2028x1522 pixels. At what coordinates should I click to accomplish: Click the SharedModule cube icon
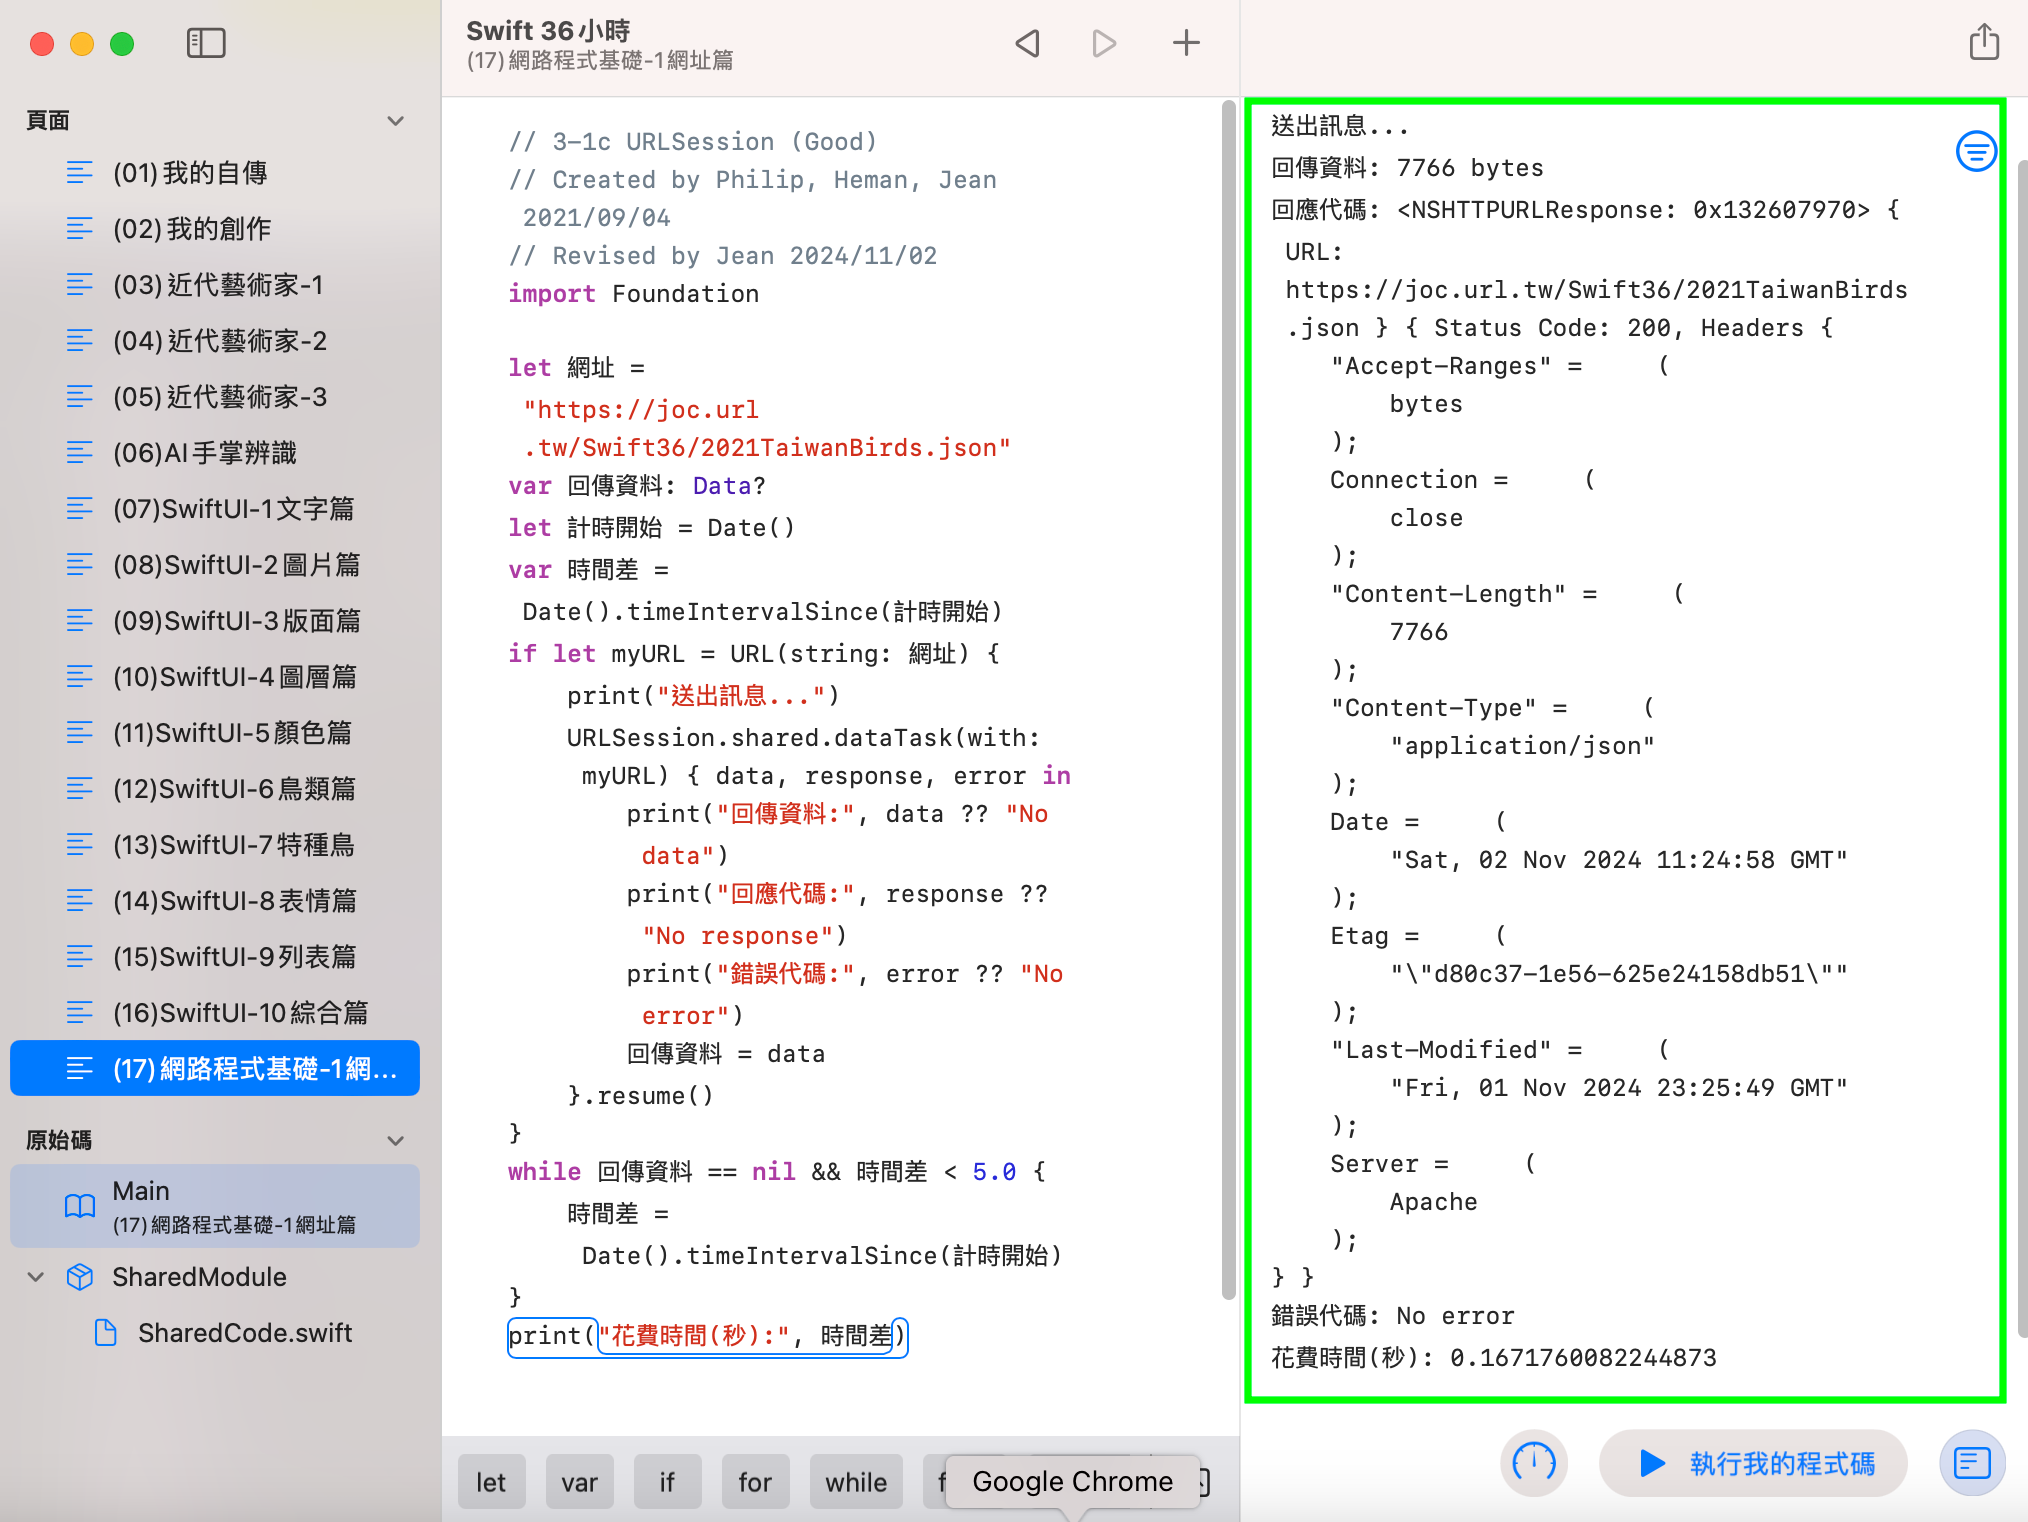click(80, 1277)
